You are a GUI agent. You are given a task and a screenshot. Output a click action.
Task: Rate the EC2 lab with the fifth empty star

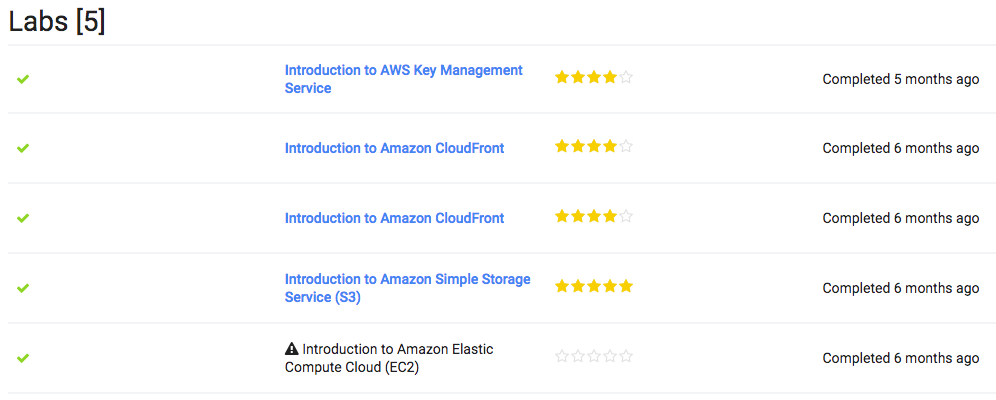click(626, 356)
